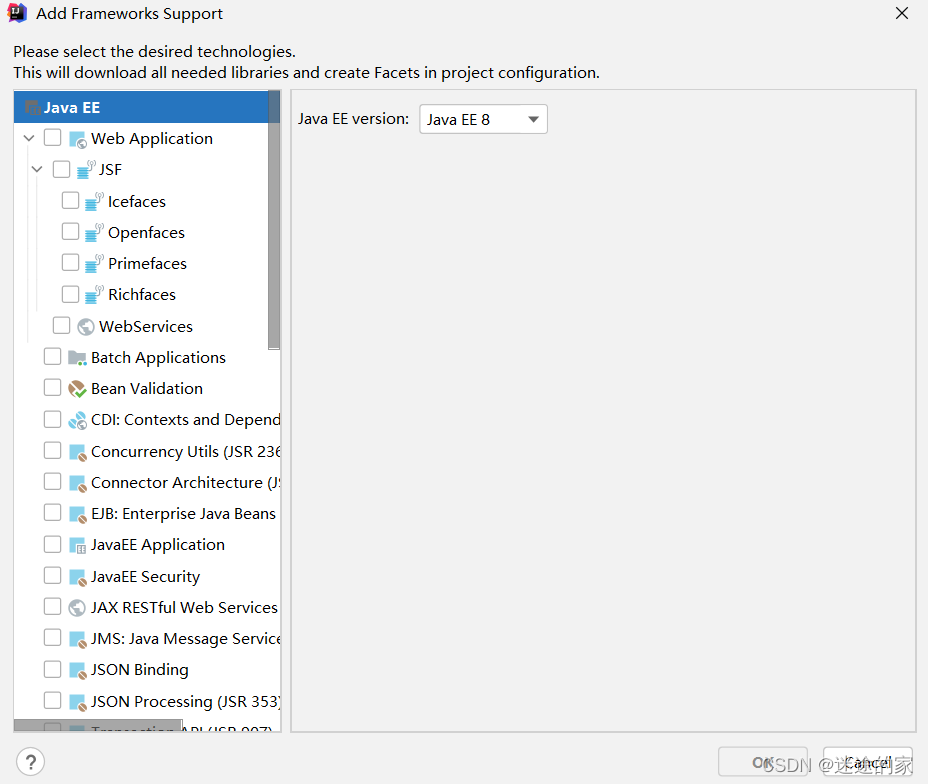Enable the Web Application checkbox
Screen dimensions: 928x784
tap(53, 138)
